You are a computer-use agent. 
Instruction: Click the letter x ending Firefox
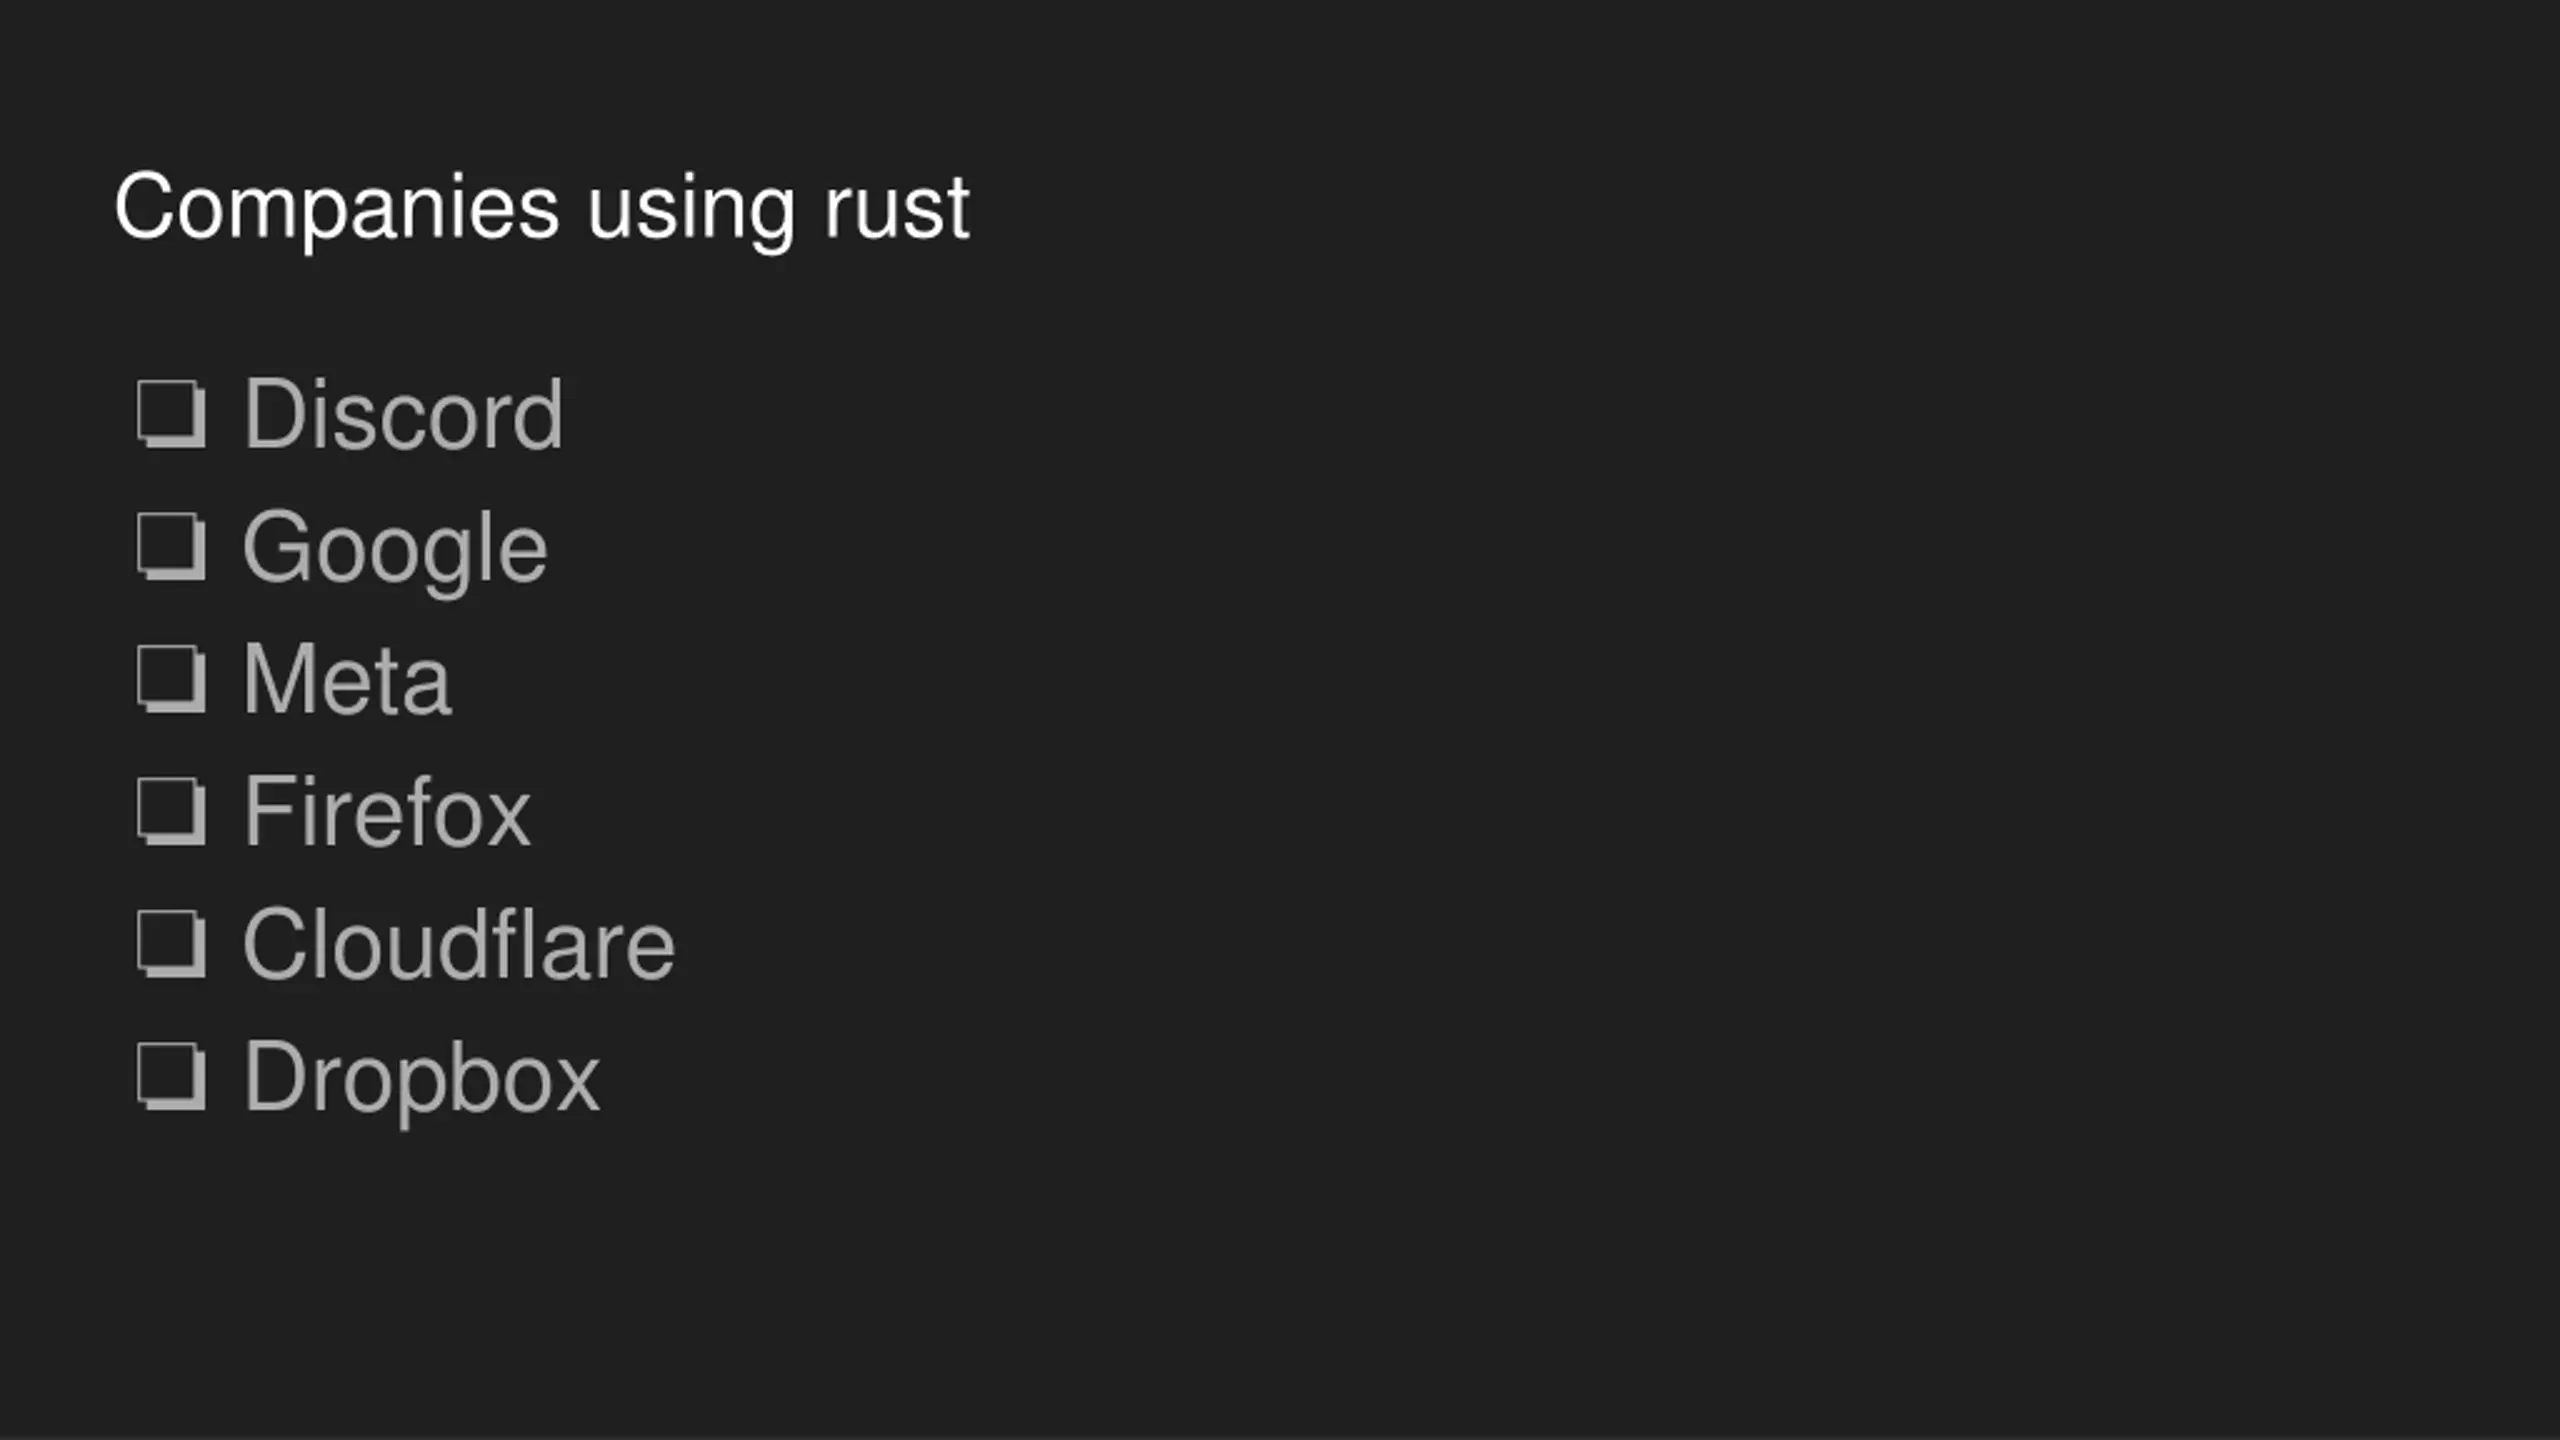(507, 820)
